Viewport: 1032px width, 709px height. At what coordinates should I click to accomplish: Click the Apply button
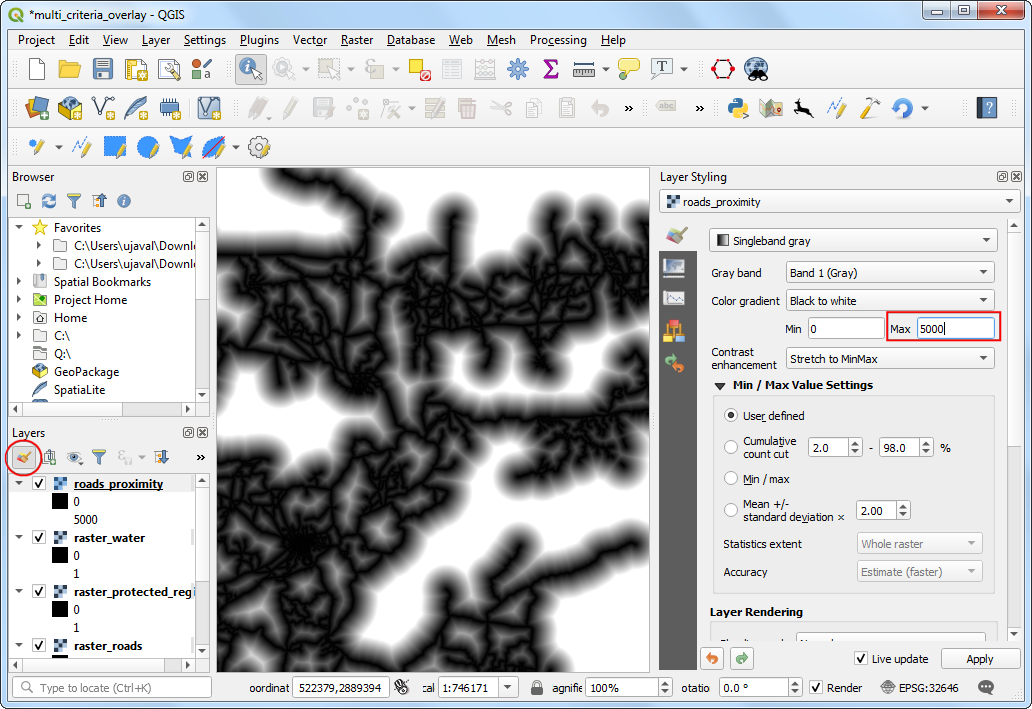[x=979, y=659]
